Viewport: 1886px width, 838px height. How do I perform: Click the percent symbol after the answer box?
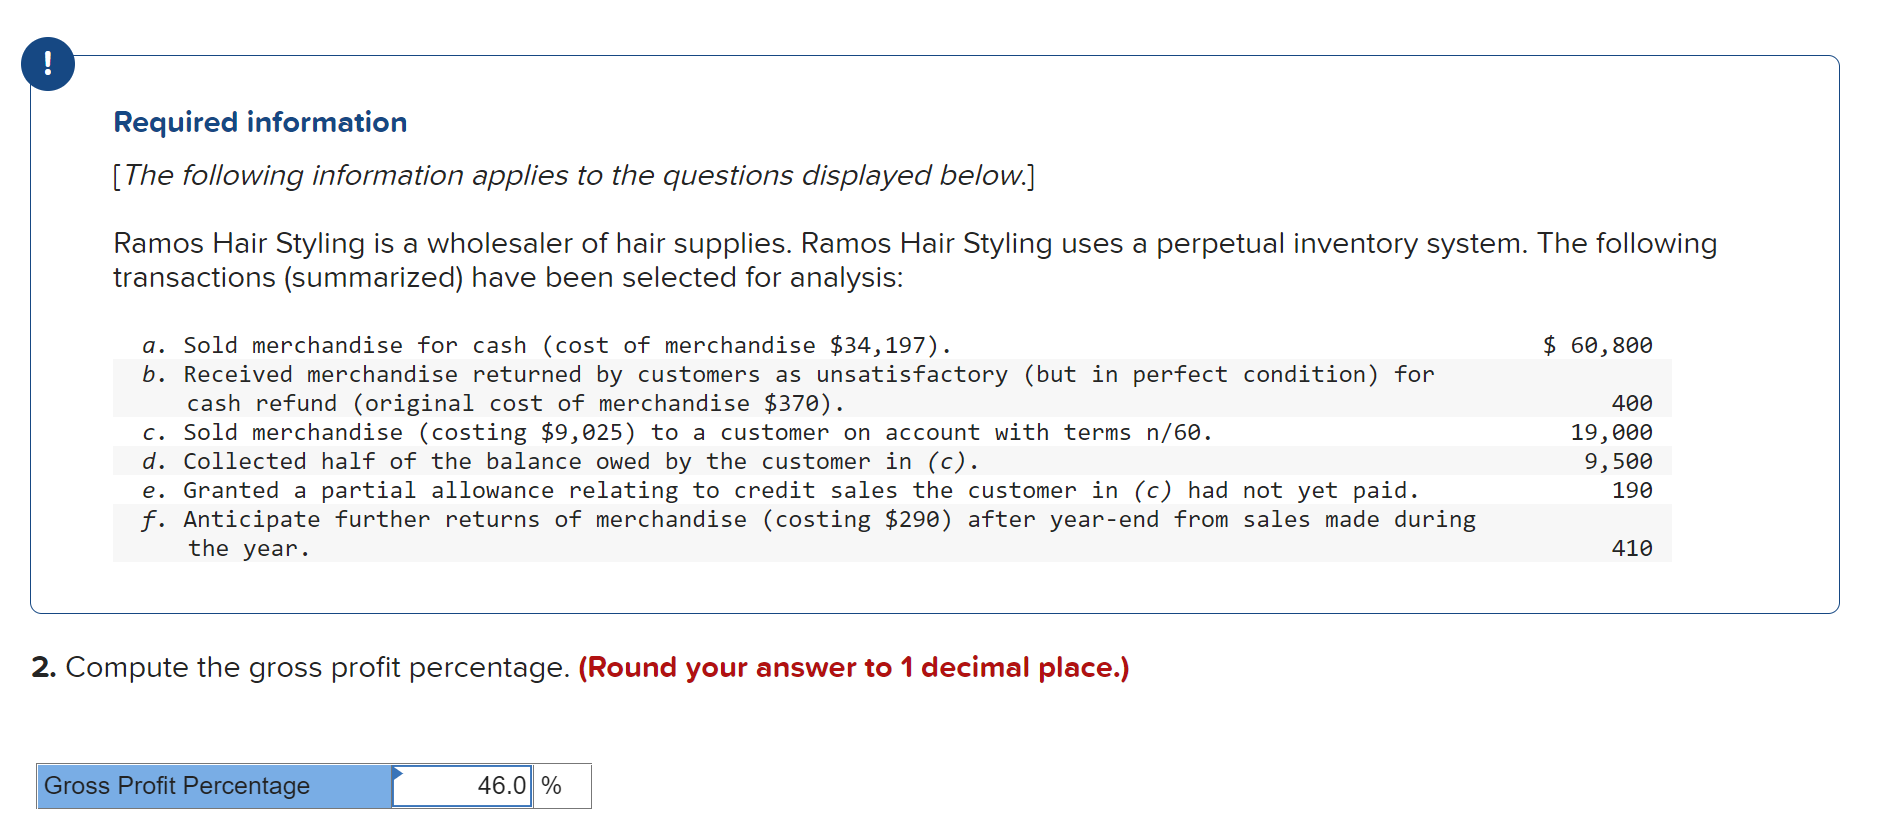tap(551, 787)
